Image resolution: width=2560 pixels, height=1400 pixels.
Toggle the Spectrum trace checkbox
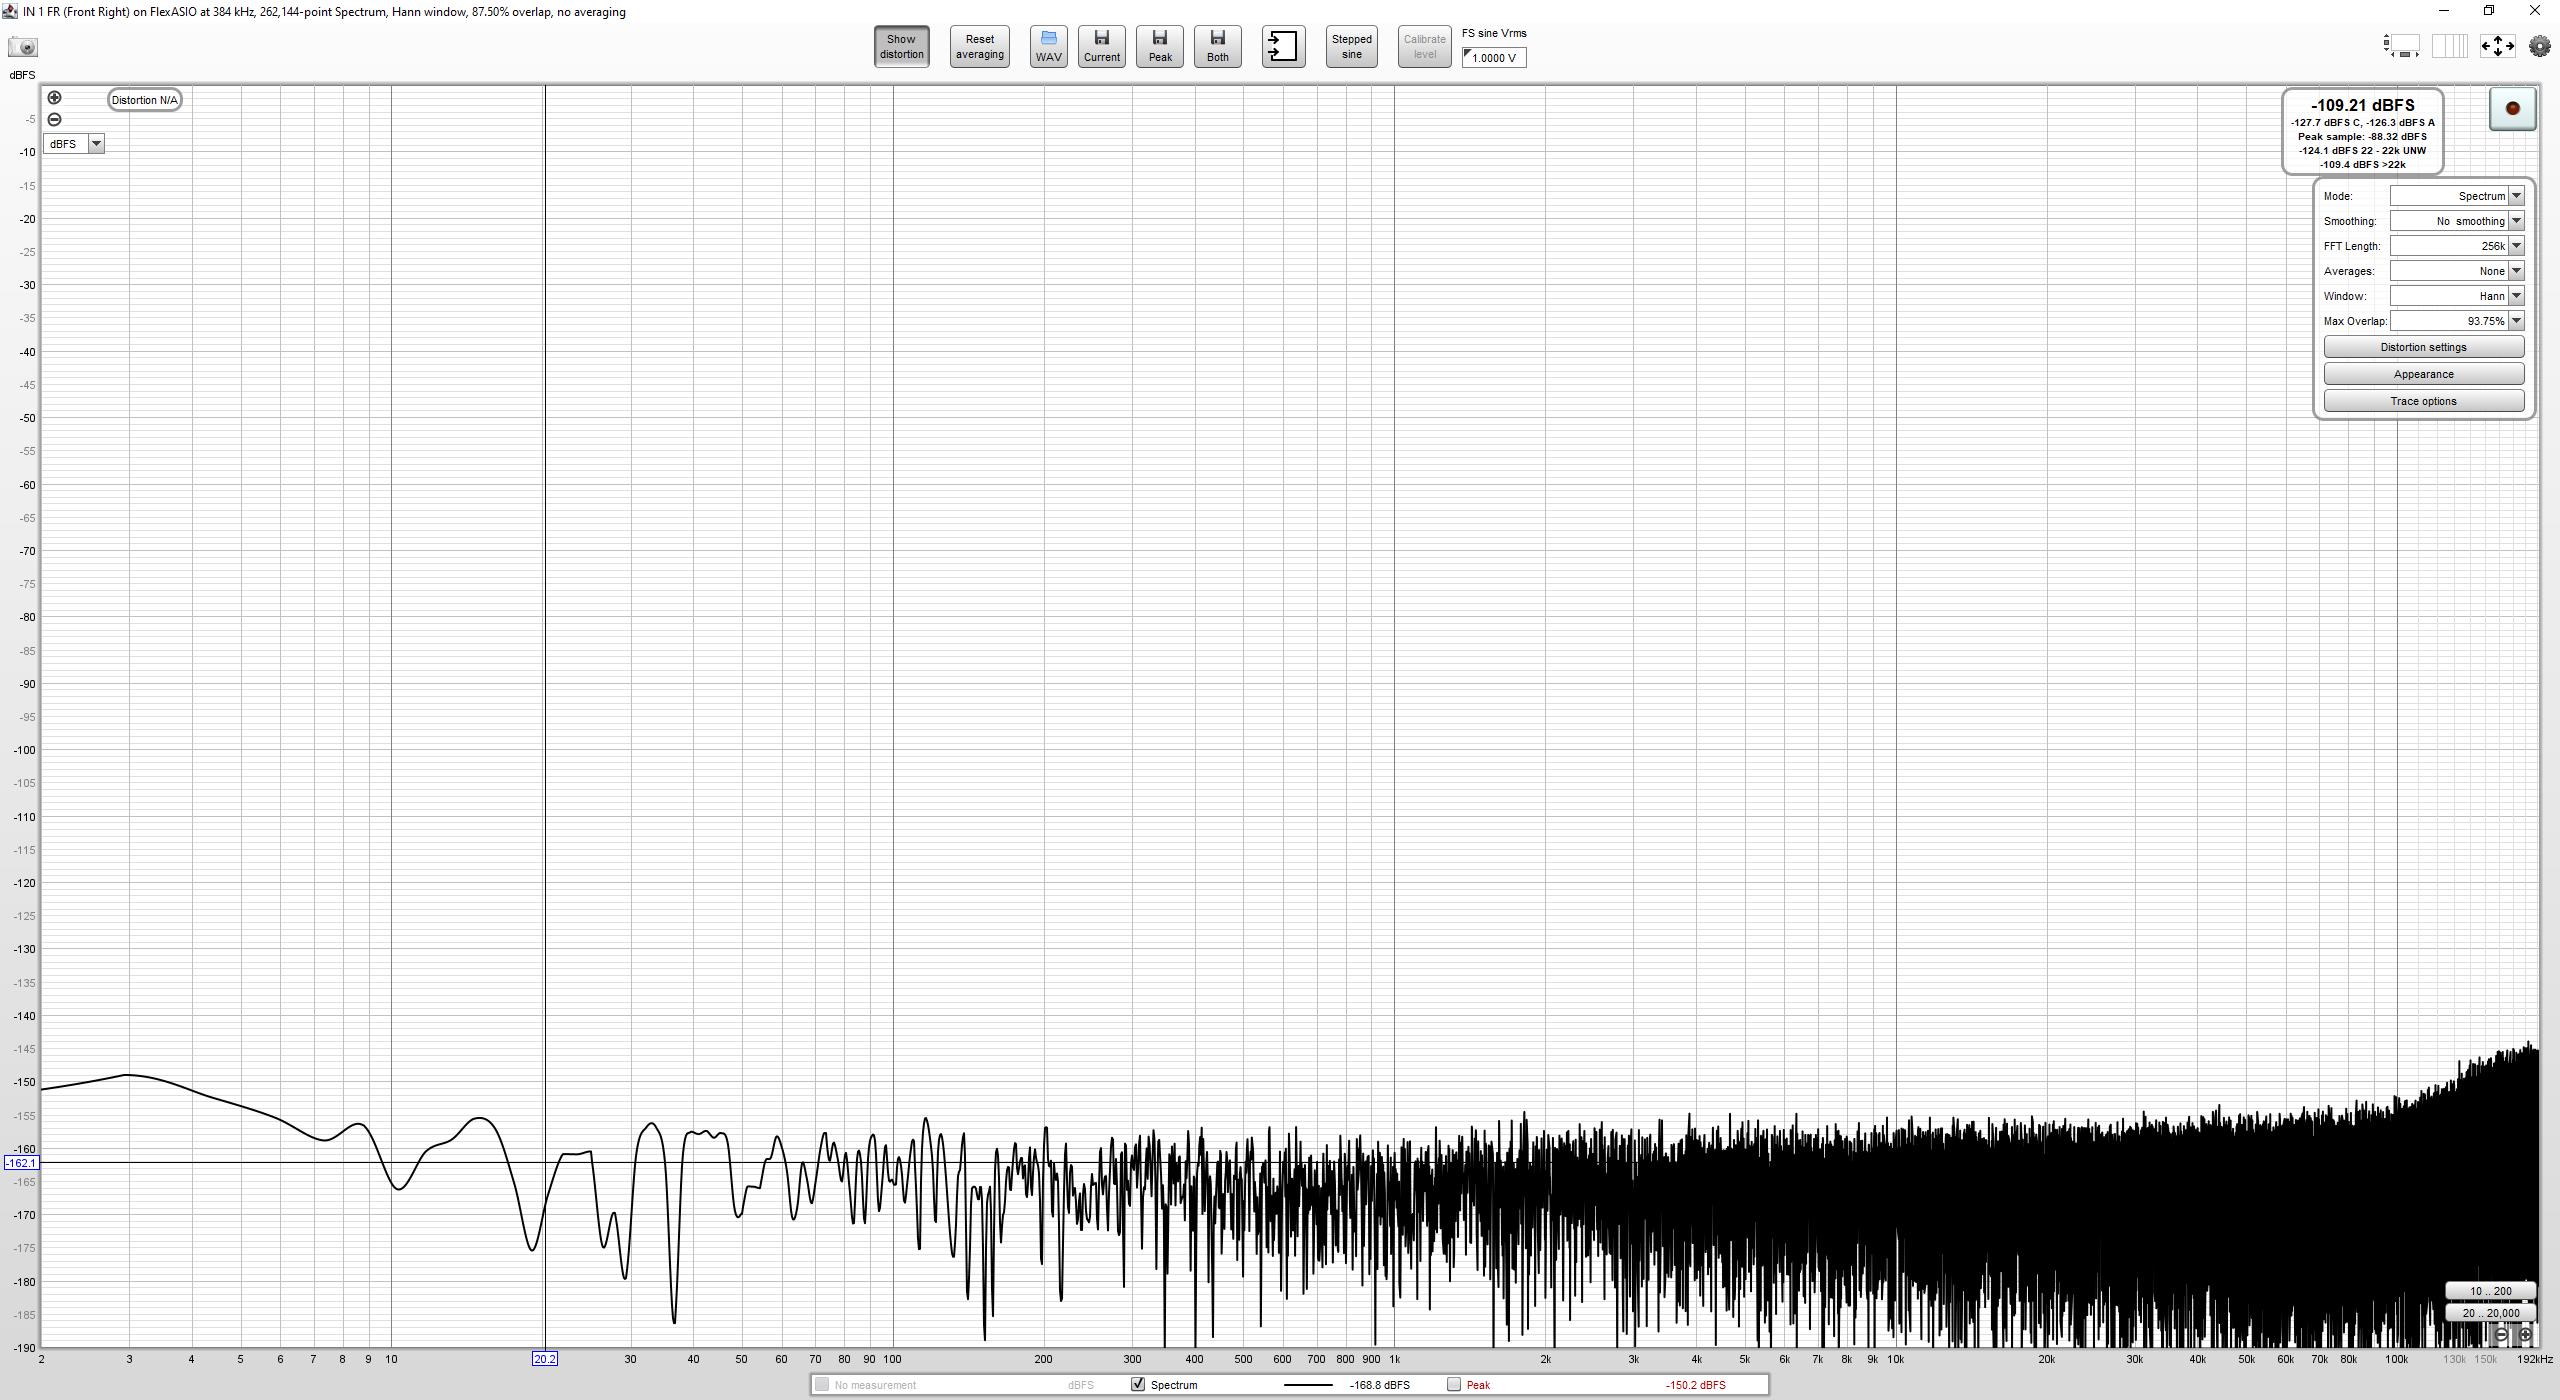click(1137, 1385)
